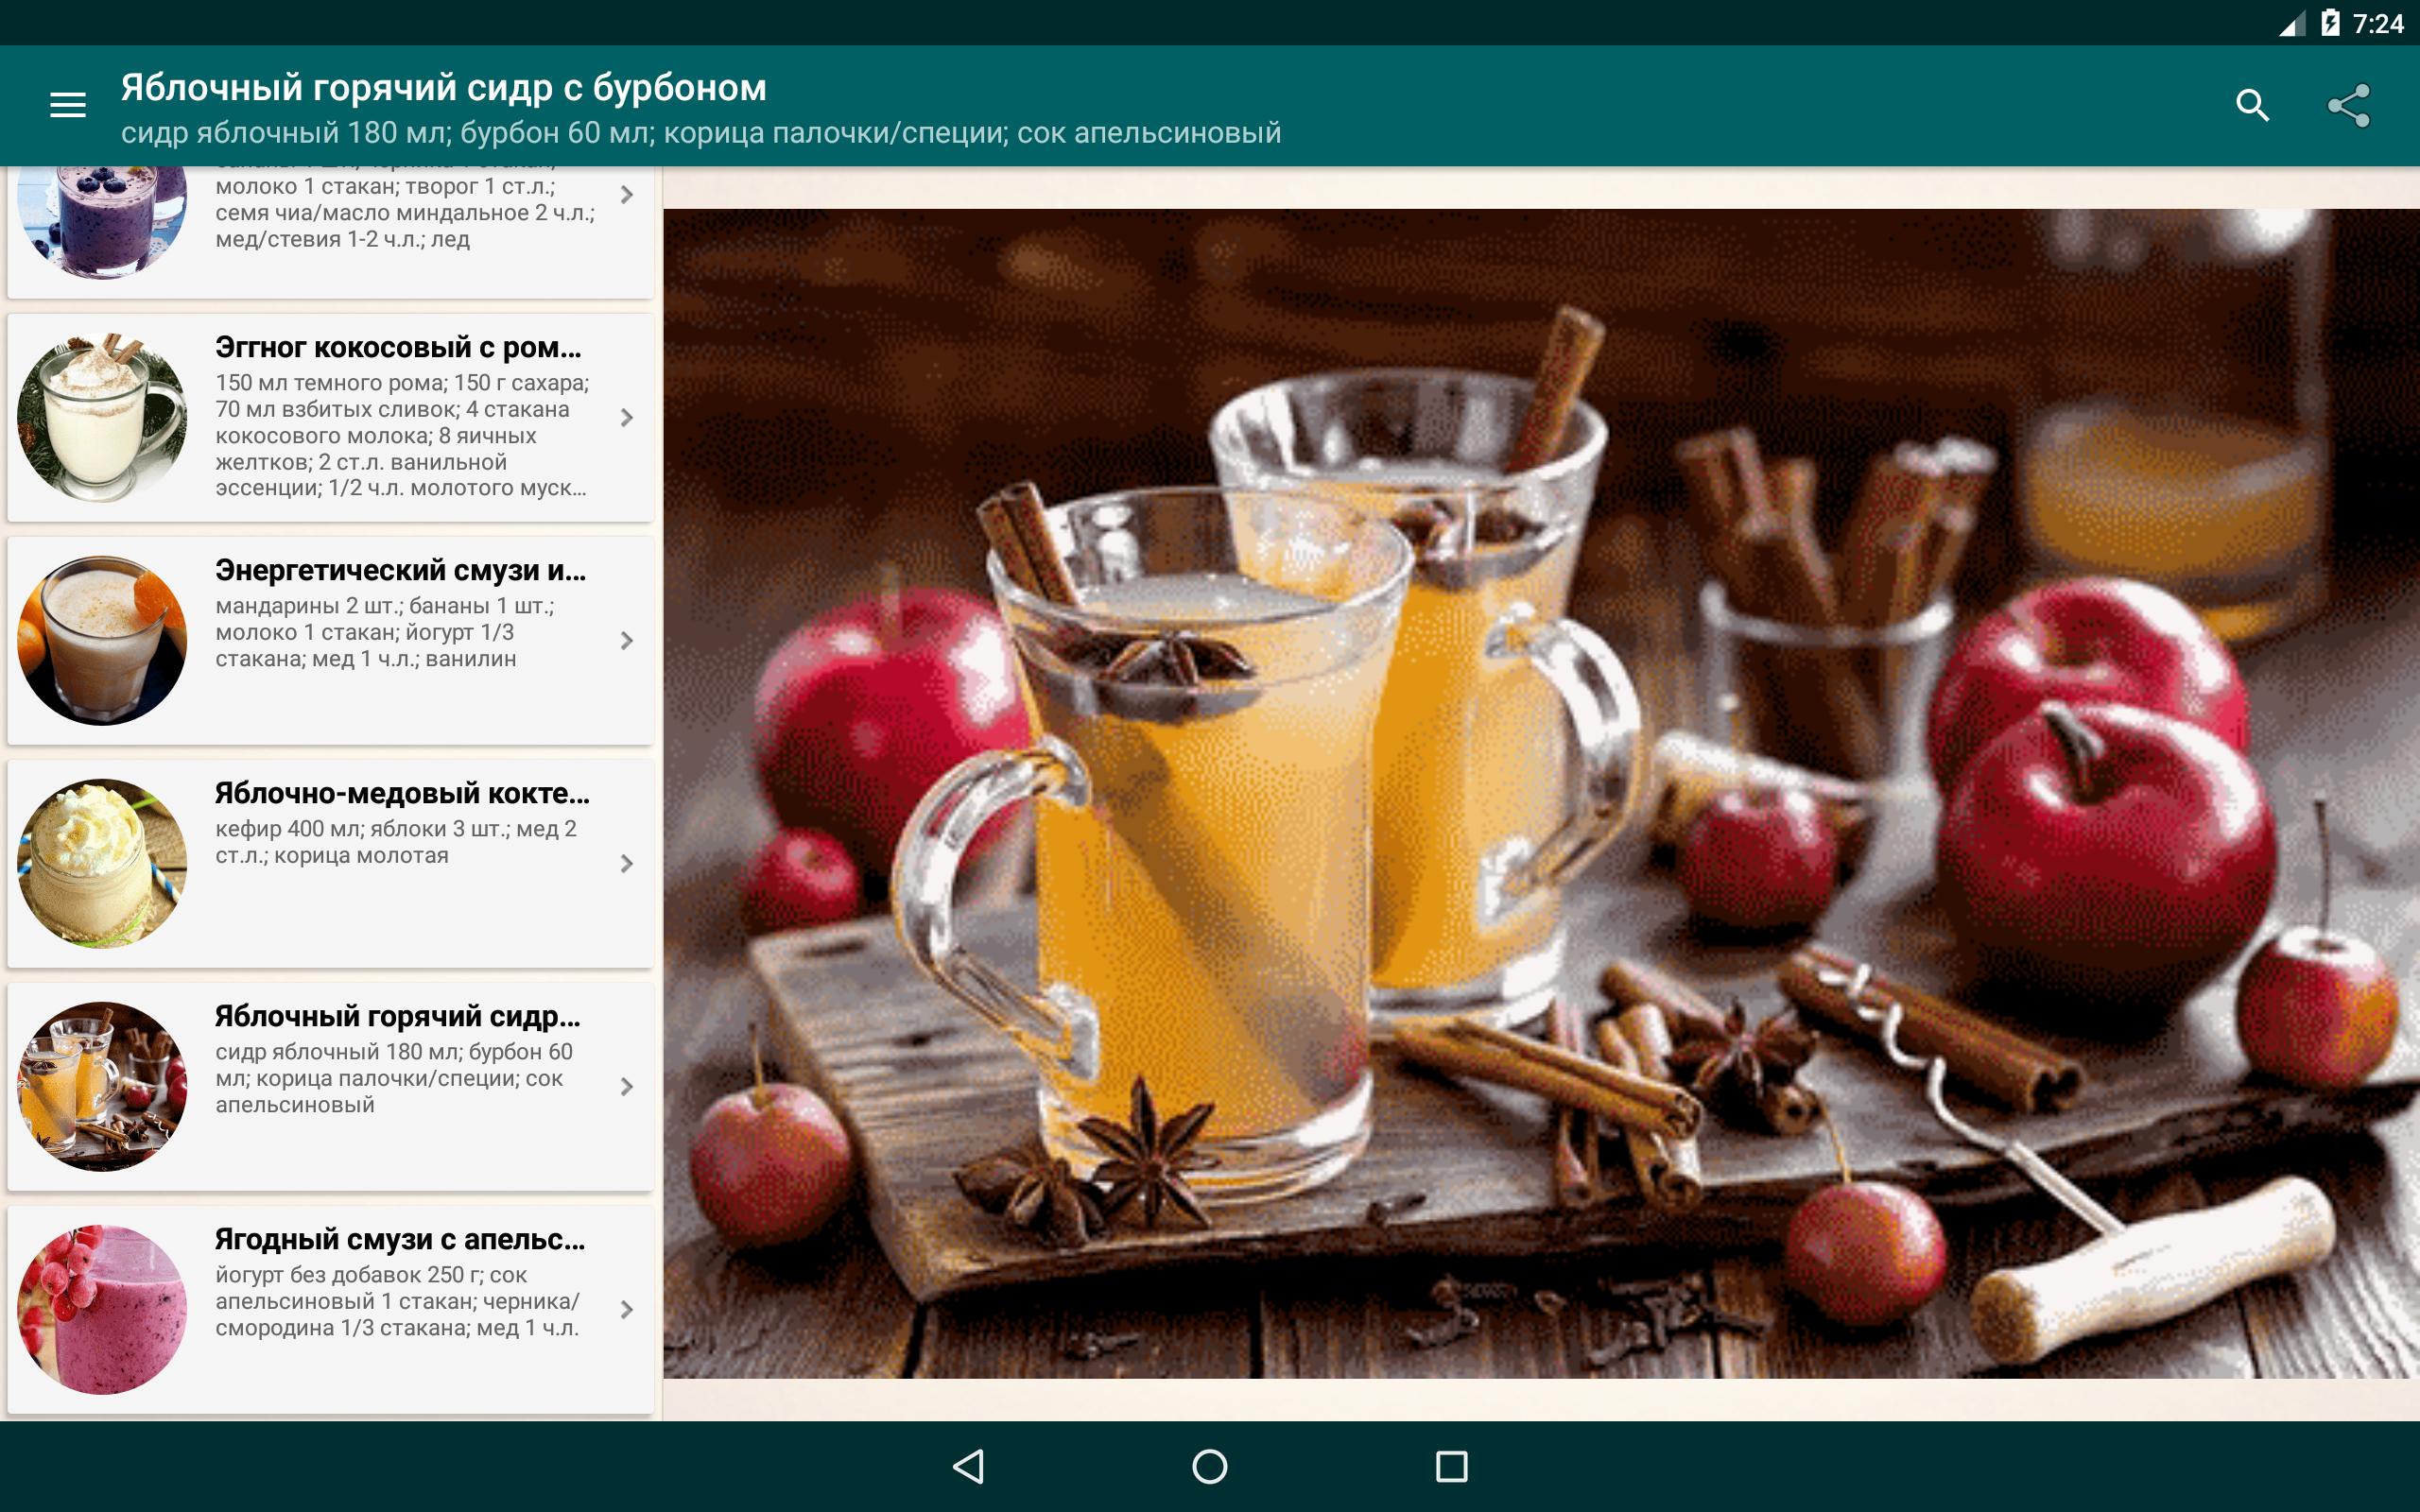Open the hamburger navigation menu
The height and width of the screenshot is (1512, 2420).
point(68,105)
